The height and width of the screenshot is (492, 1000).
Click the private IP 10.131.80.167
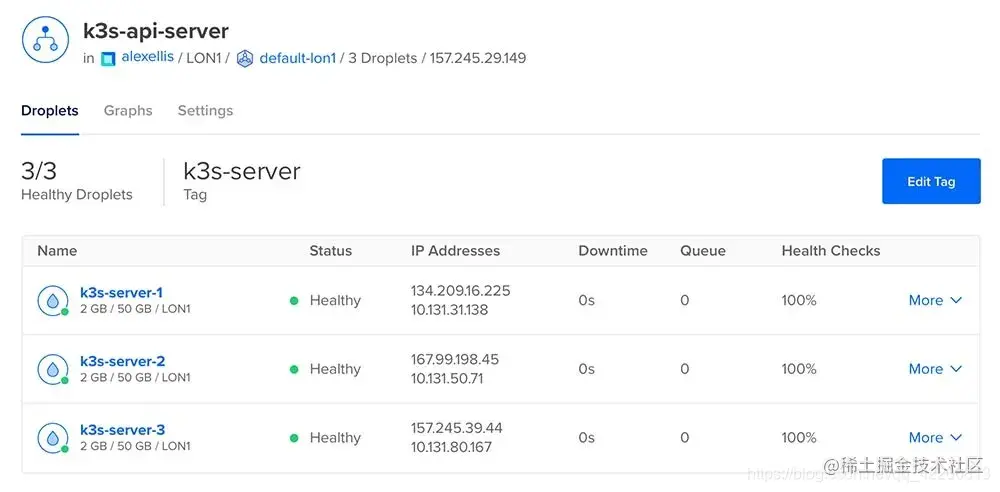coord(451,447)
